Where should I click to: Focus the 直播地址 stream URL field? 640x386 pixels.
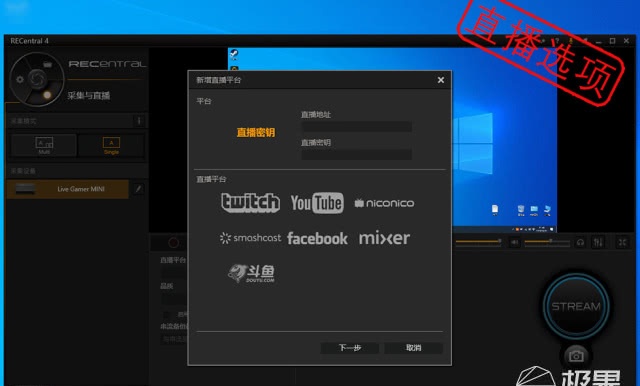[x=356, y=126]
